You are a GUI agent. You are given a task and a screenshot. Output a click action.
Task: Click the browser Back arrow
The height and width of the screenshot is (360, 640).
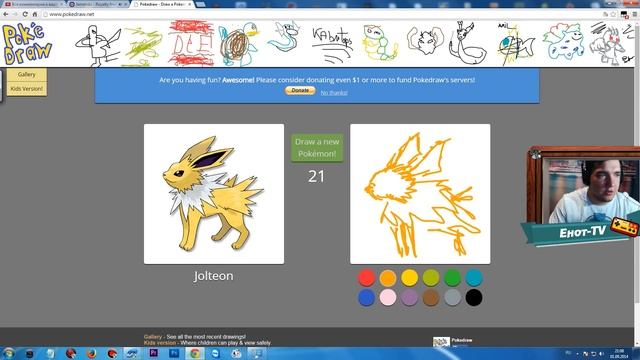[6, 14]
